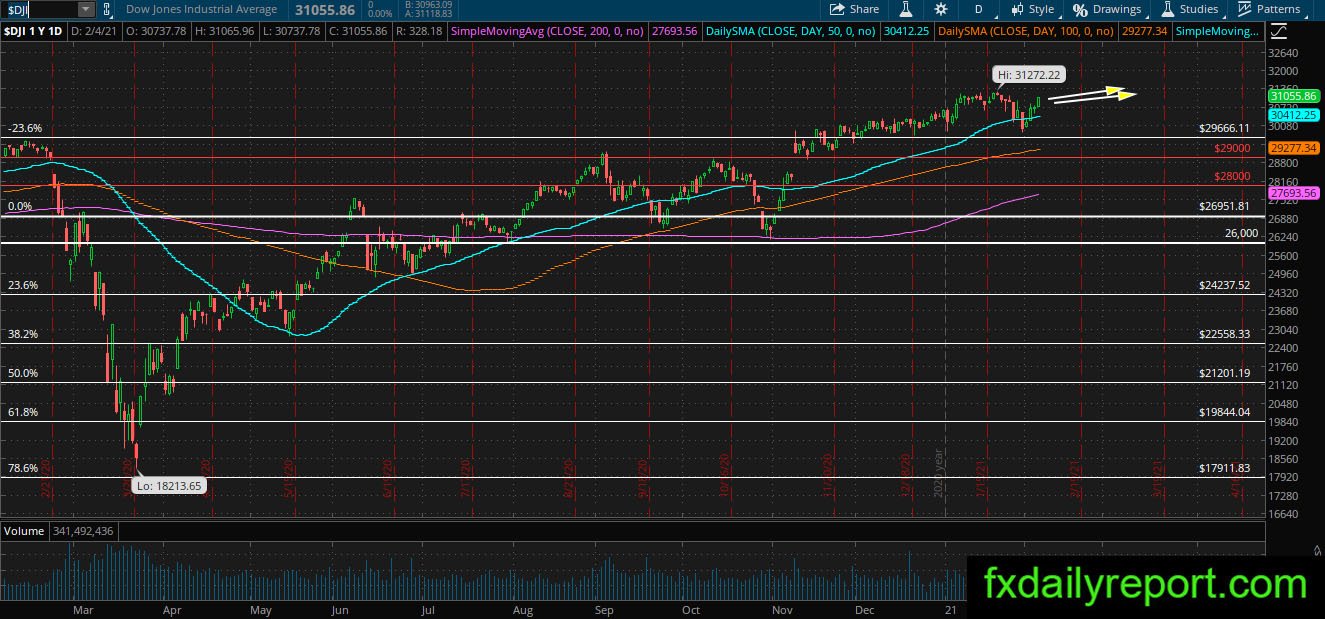Click the Volume pane label
1325x619 pixels.
23,530
